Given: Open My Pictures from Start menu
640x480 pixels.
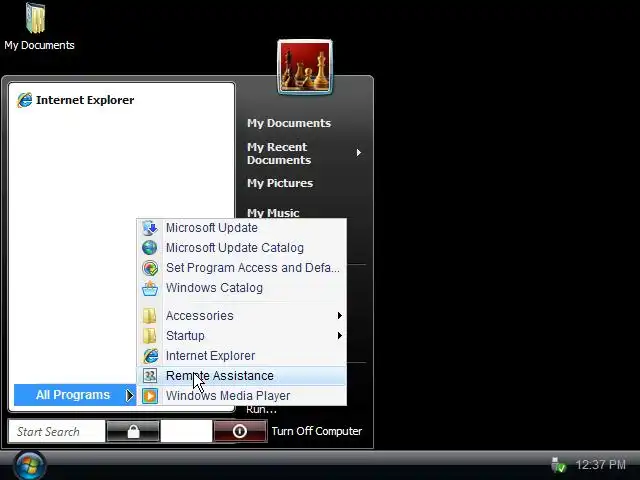Looking at the screenshot, I should pyautogui.click(x=280, y=183).
